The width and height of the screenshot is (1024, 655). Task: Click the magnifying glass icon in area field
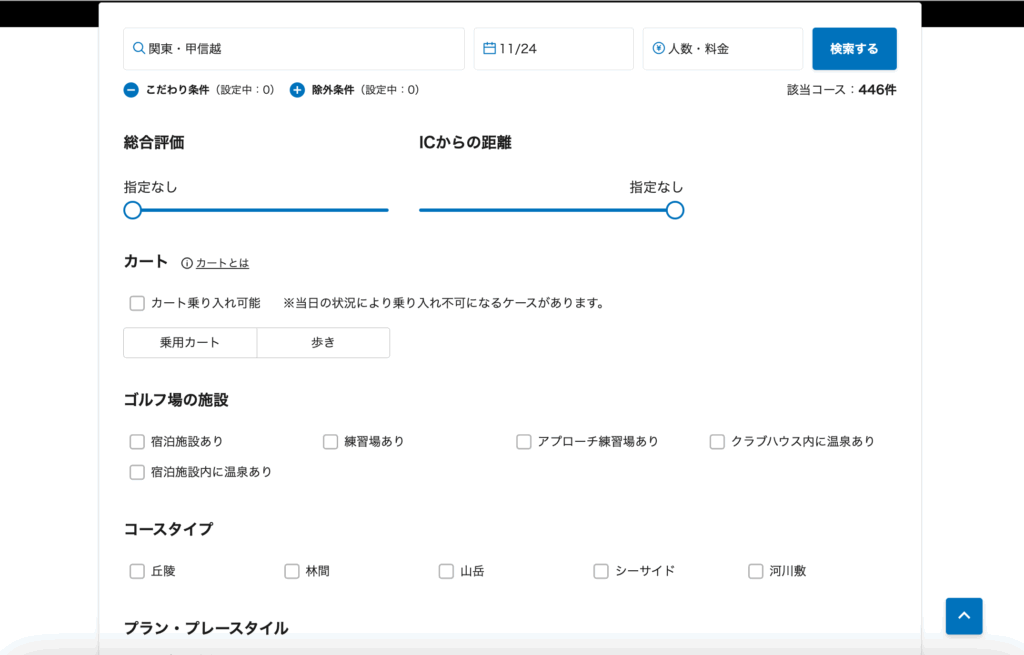point(138,48)
